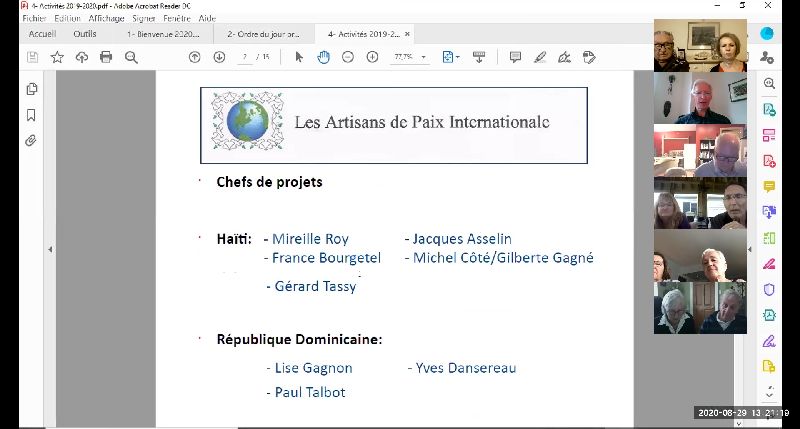The width and height of the screenshot is (800, 429).
Task: Click the stamp tool icon
Action: click(589, 57)
